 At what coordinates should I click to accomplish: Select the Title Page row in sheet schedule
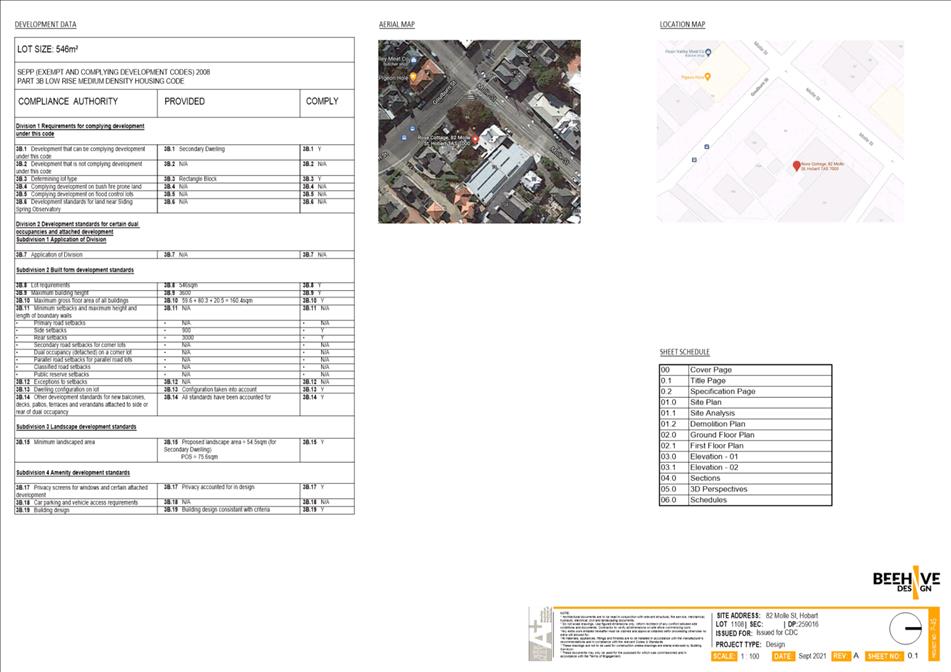(745, 381)
